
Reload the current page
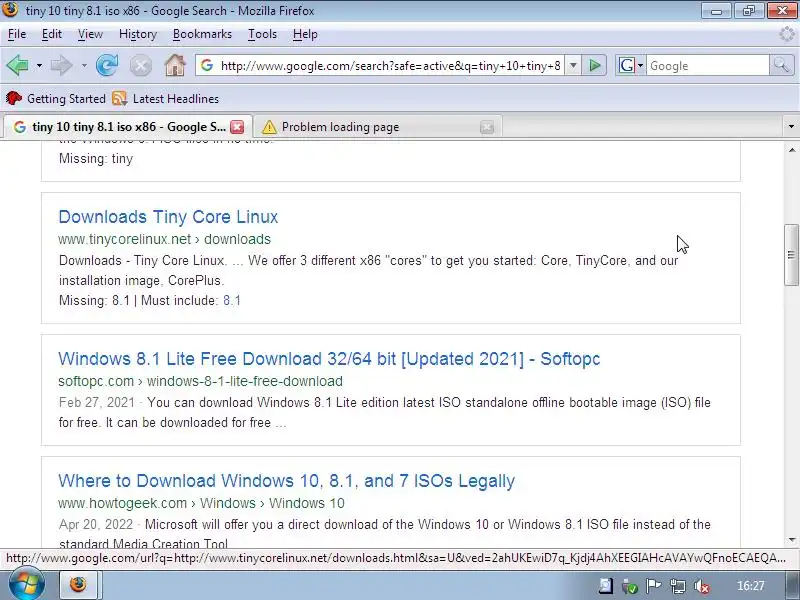pyautogui.click(x=107, y=65)
